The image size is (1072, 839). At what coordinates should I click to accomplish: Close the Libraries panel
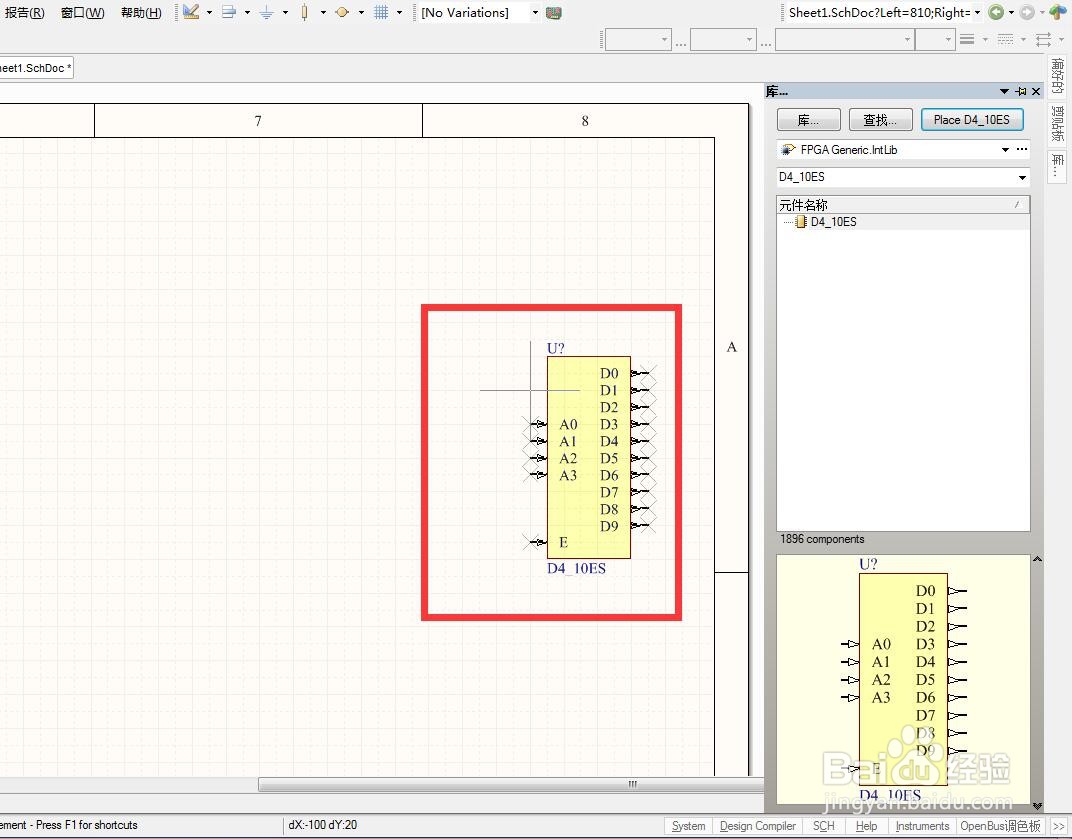point(1036,91)
